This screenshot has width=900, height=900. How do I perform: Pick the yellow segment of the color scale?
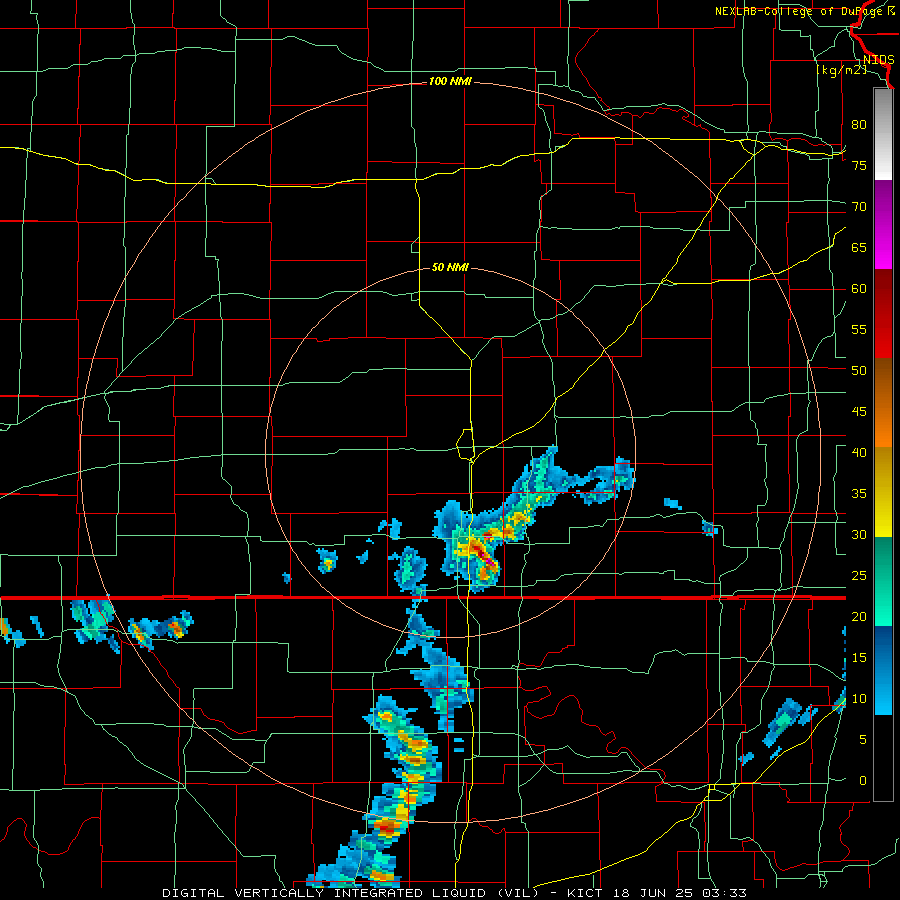tap(883, 492)
